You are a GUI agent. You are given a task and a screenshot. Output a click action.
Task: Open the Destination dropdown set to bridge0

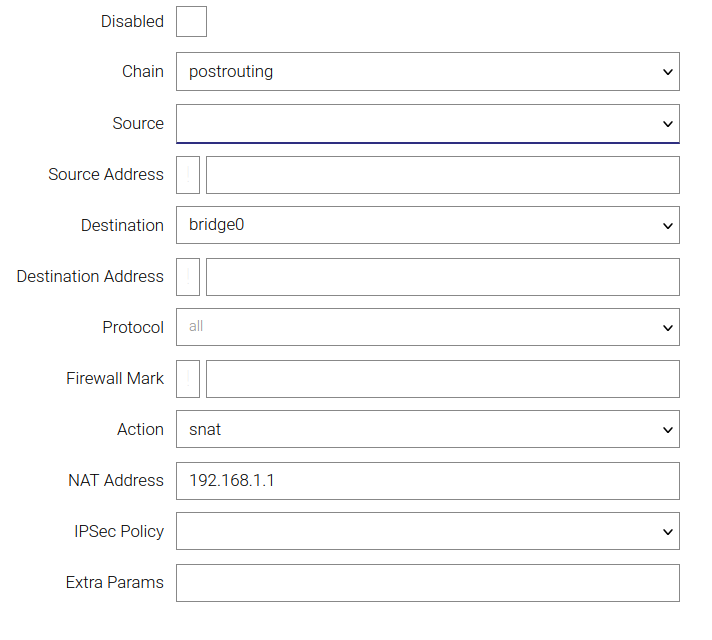[x=427, y=225]
